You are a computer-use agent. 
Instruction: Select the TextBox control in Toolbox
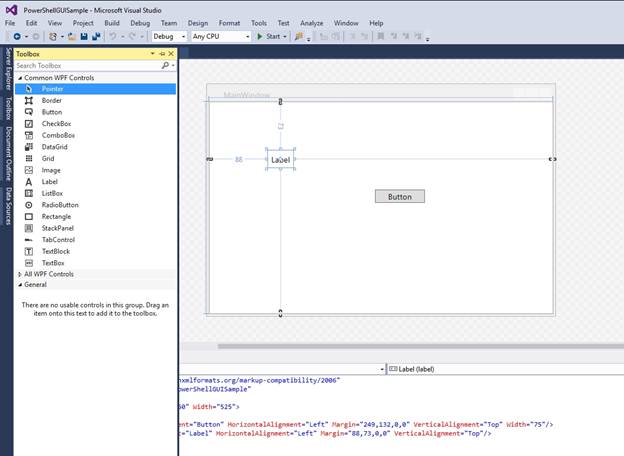(x=96, y=263)
